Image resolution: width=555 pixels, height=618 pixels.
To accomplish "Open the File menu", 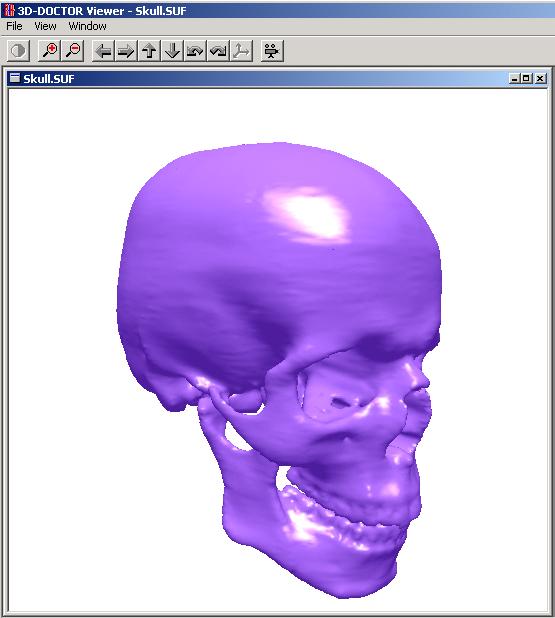I will pyautogui.click(x=14, y=26).
